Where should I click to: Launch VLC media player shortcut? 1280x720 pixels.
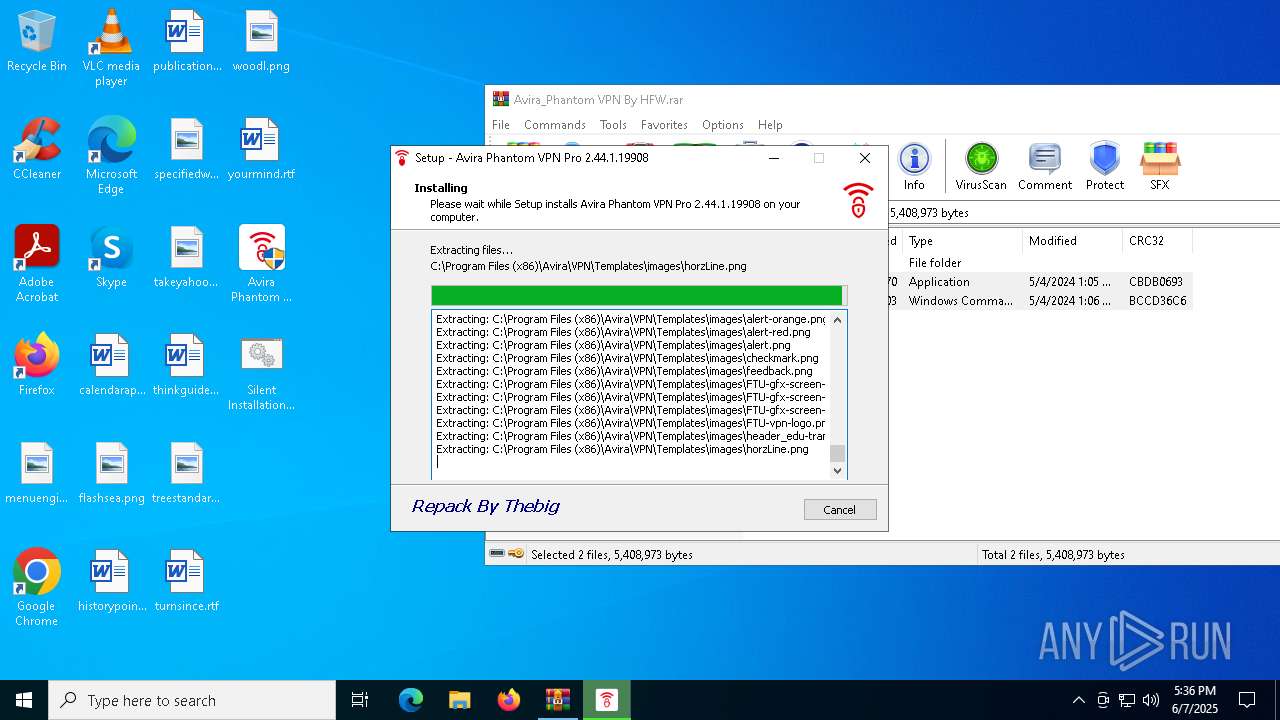111,48
